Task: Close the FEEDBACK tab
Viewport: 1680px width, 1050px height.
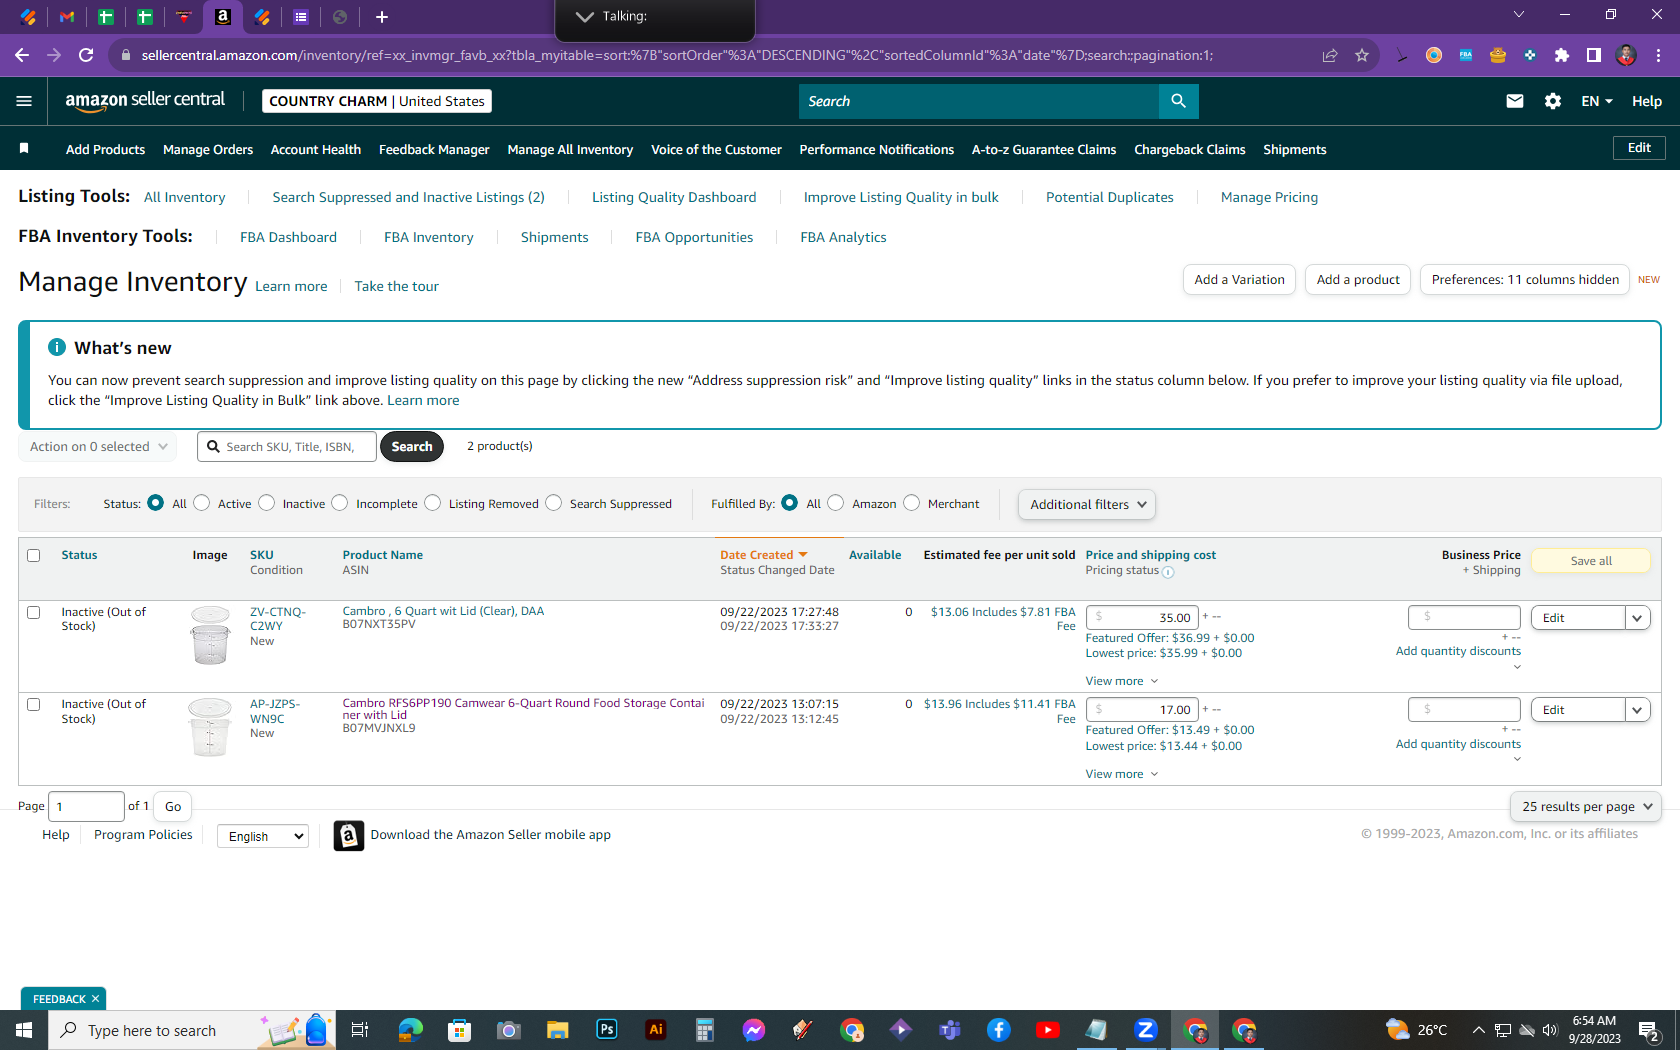Action: 95,999
